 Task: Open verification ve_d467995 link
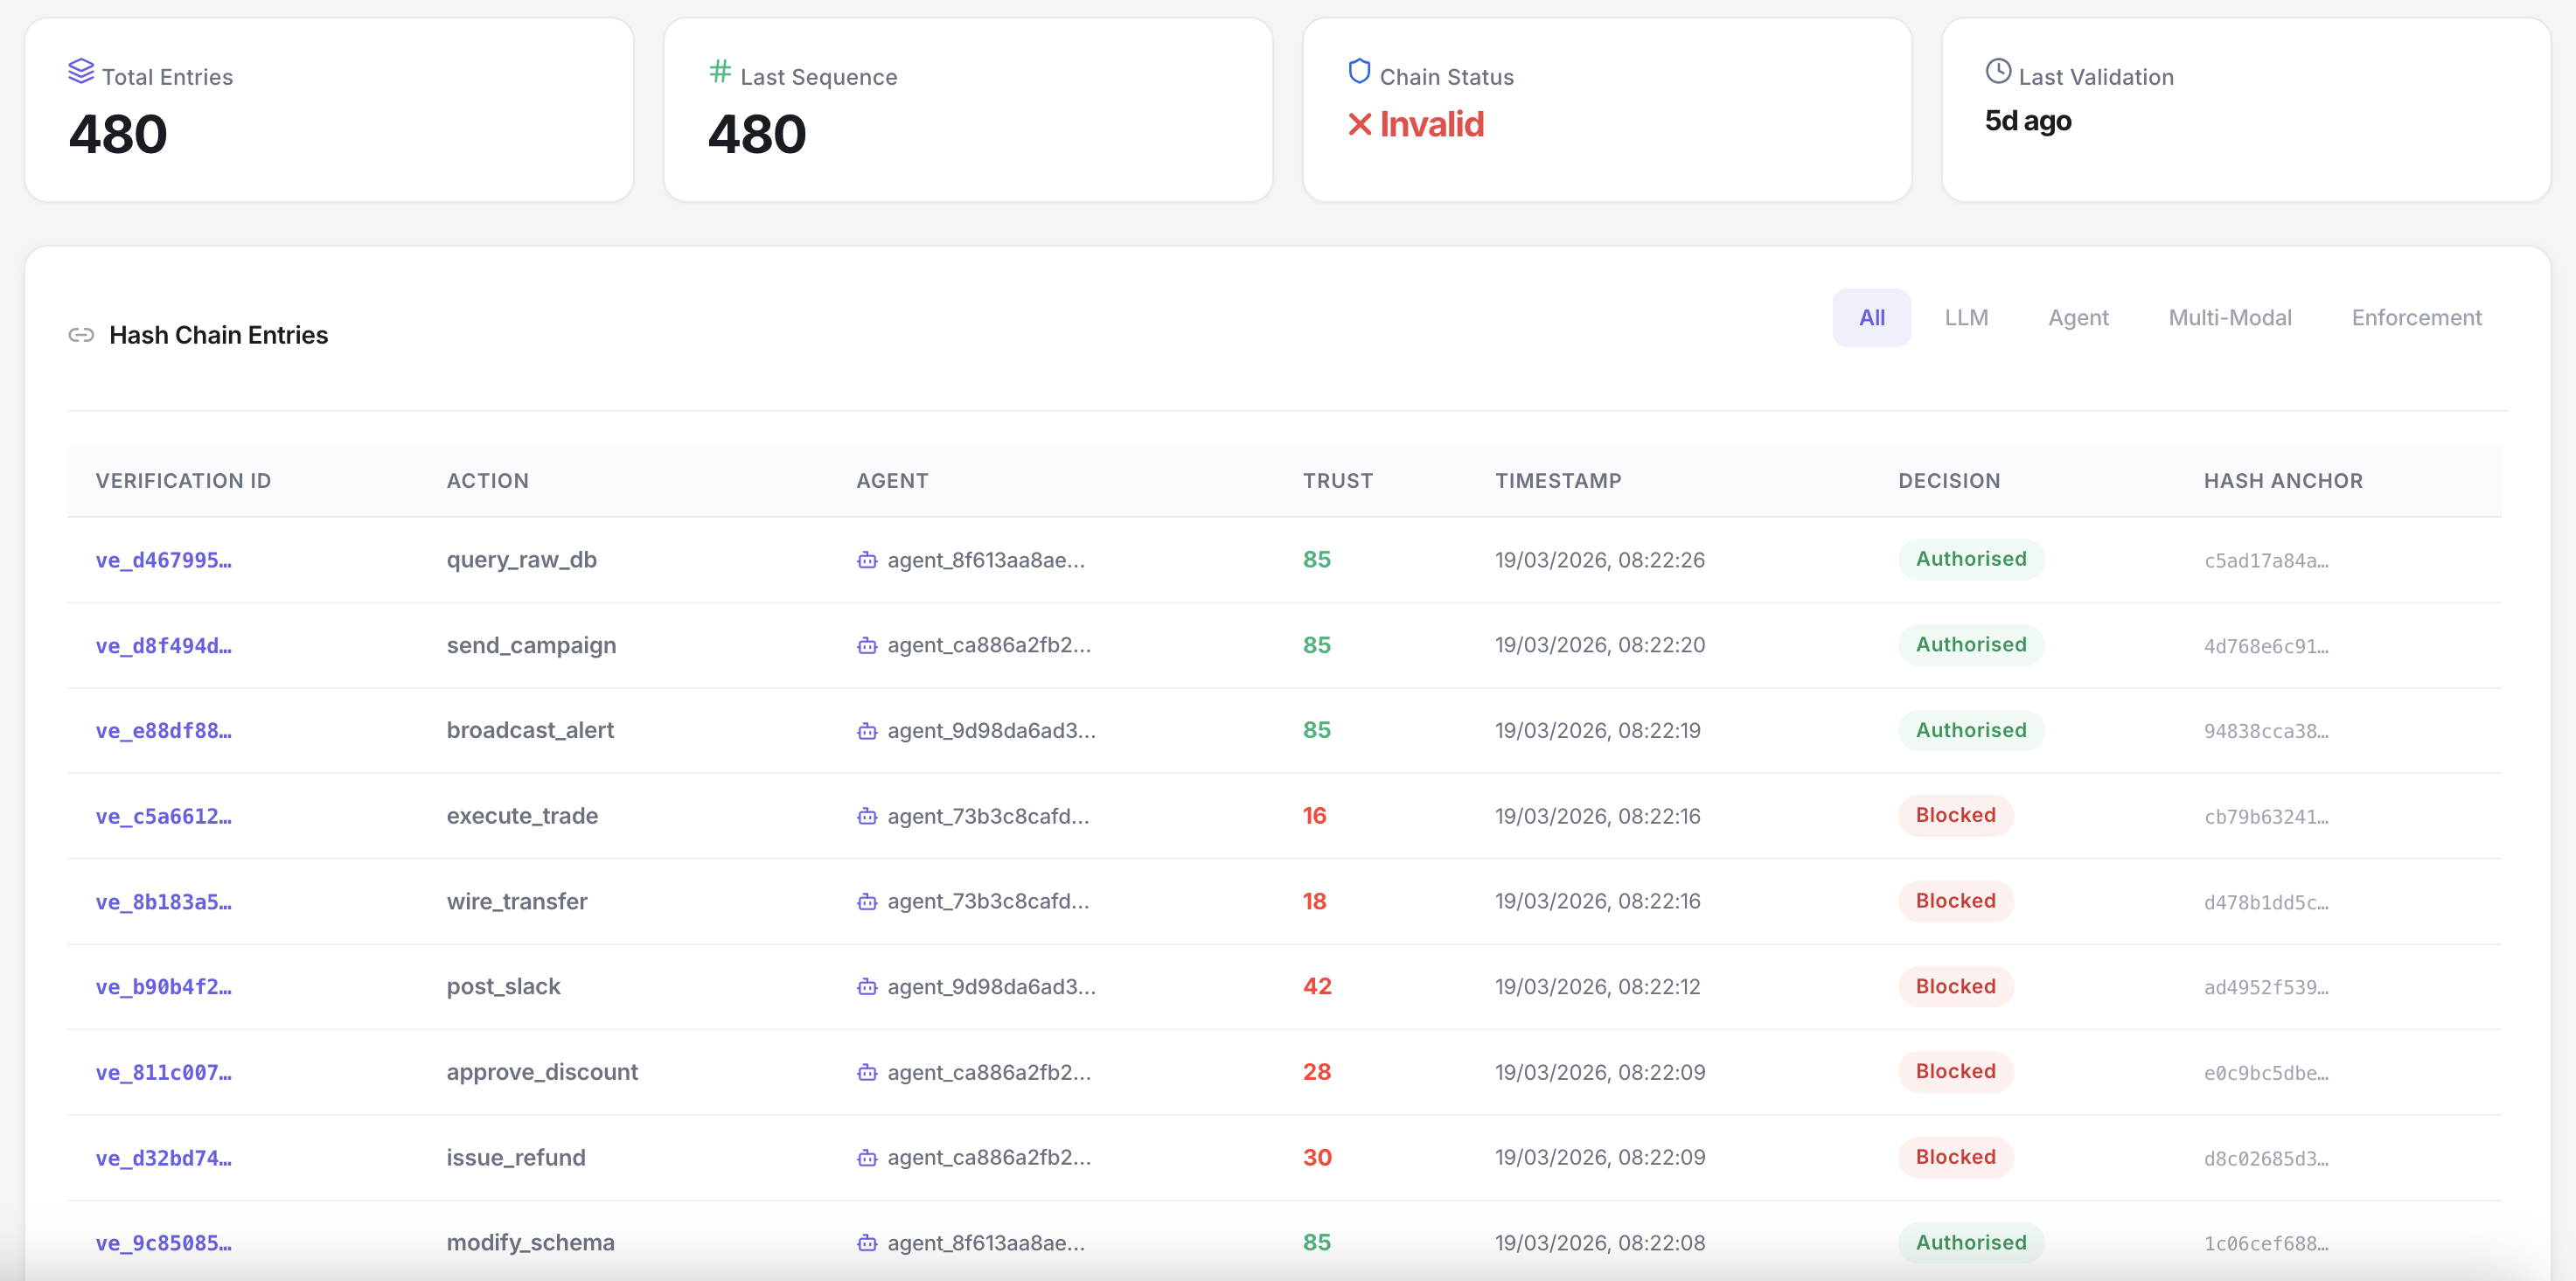(164, 561)
